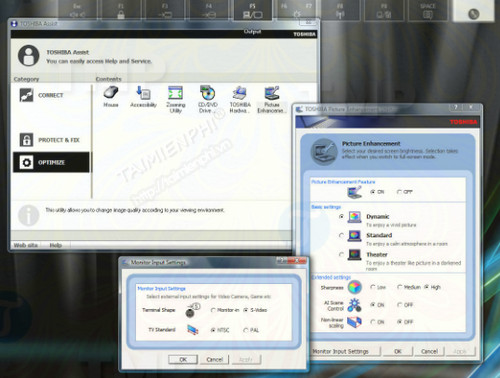Click Apply in Monitor Input Settings dialog
The width and height of the screenshot is (500, 378).
(x=246, y=359)
